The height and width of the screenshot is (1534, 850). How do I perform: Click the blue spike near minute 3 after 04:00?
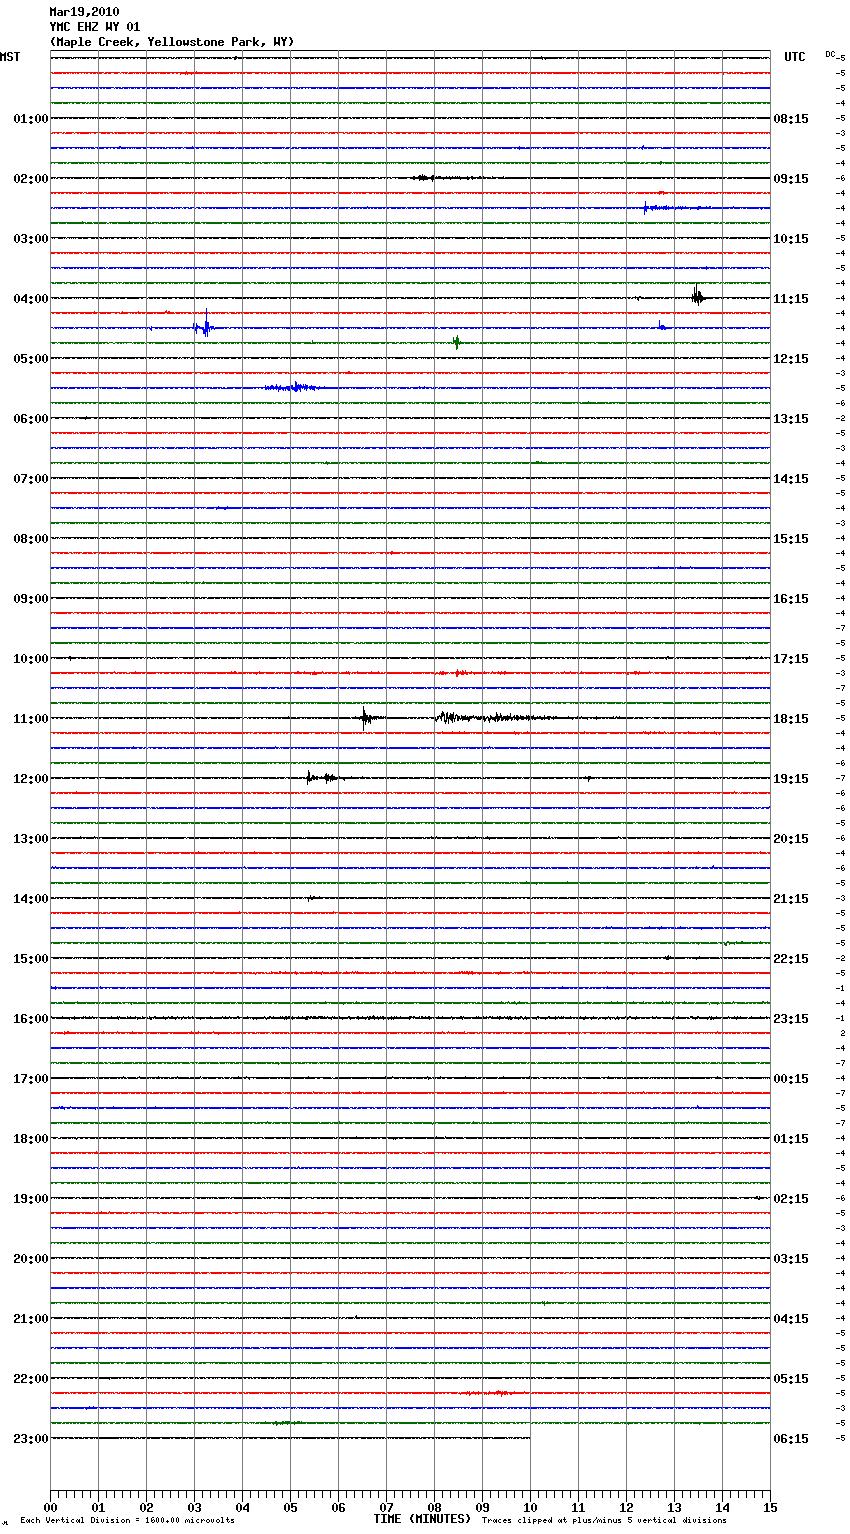(x=205, y=325)
